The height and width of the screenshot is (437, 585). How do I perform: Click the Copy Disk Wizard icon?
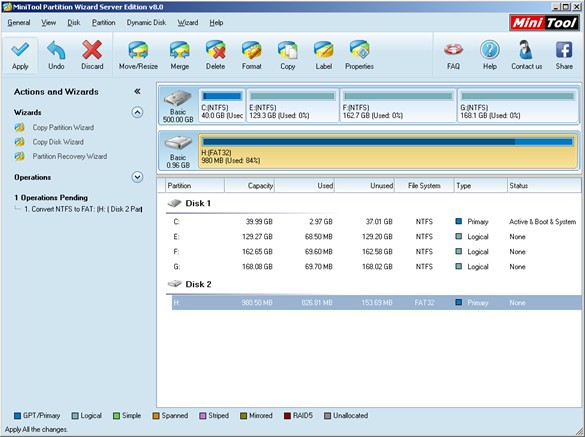(19, 142)
